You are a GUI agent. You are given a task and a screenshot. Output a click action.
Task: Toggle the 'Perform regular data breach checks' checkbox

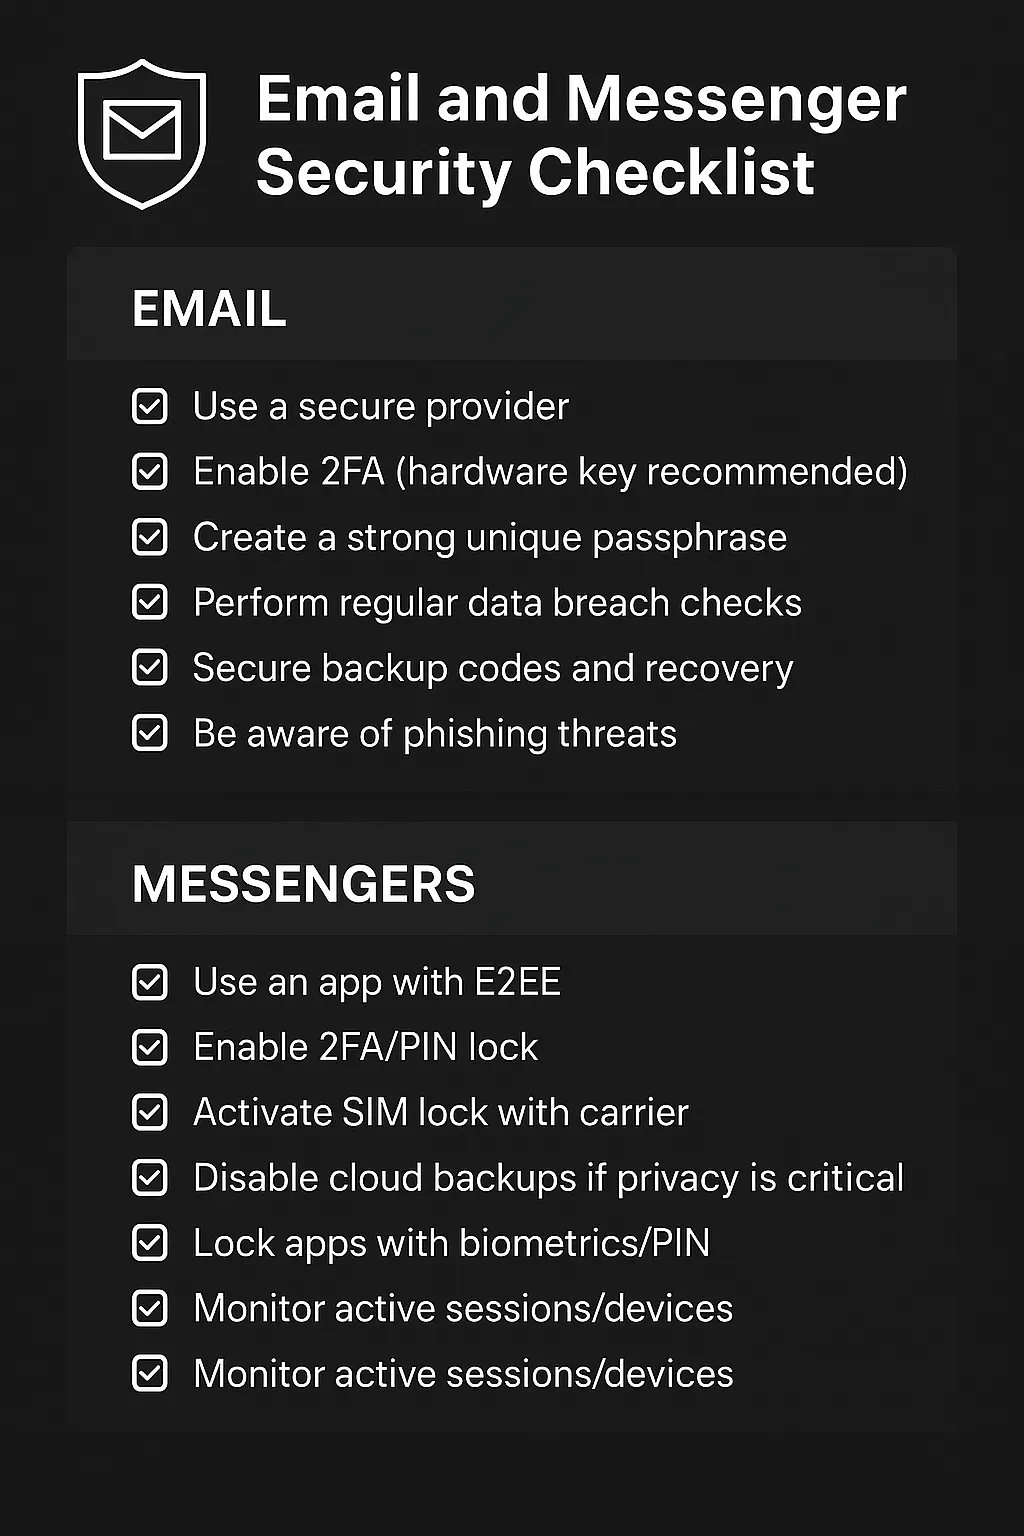tap(150, 603)
